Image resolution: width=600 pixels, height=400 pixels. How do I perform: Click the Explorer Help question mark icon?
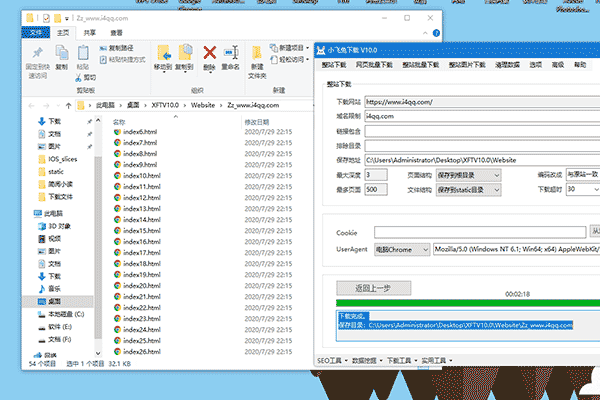(x=436, y=33)
